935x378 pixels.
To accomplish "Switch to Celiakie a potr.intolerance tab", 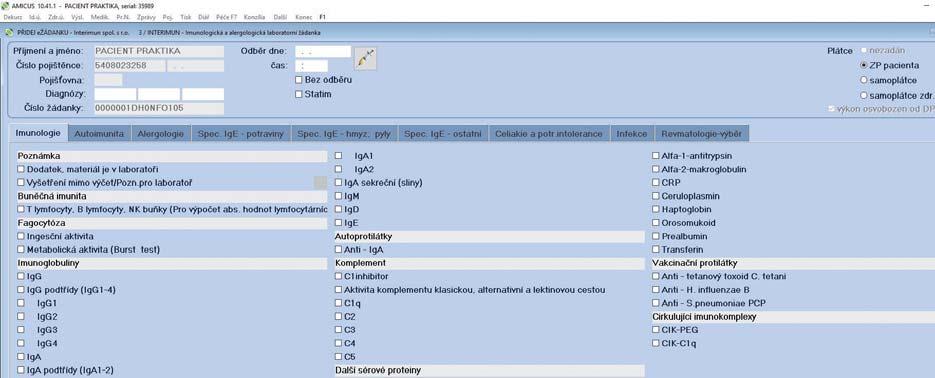I will click(549, 134).
